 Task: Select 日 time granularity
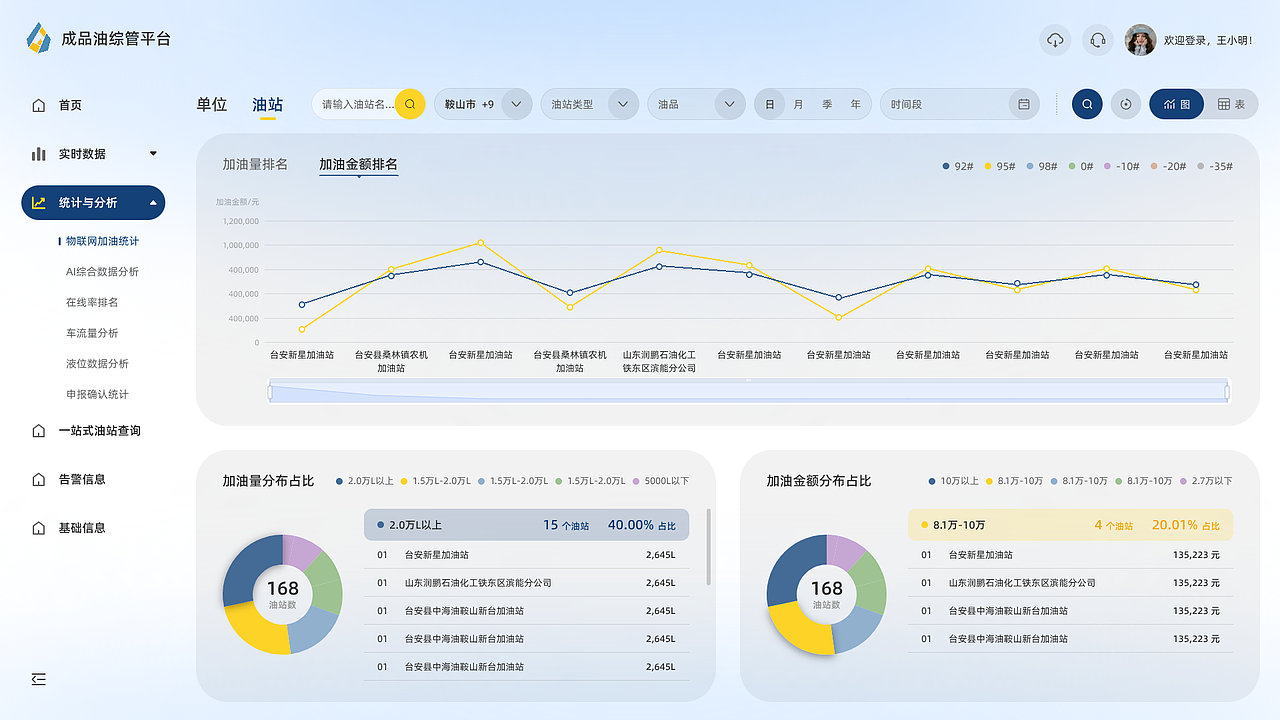[x=770, y=104]
